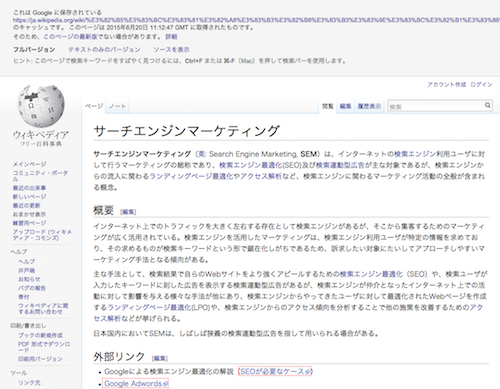Viewport: 500px width, 389px height.
Task: Click the Wikipedia globe logo
Action: click(x=41, y=106)
